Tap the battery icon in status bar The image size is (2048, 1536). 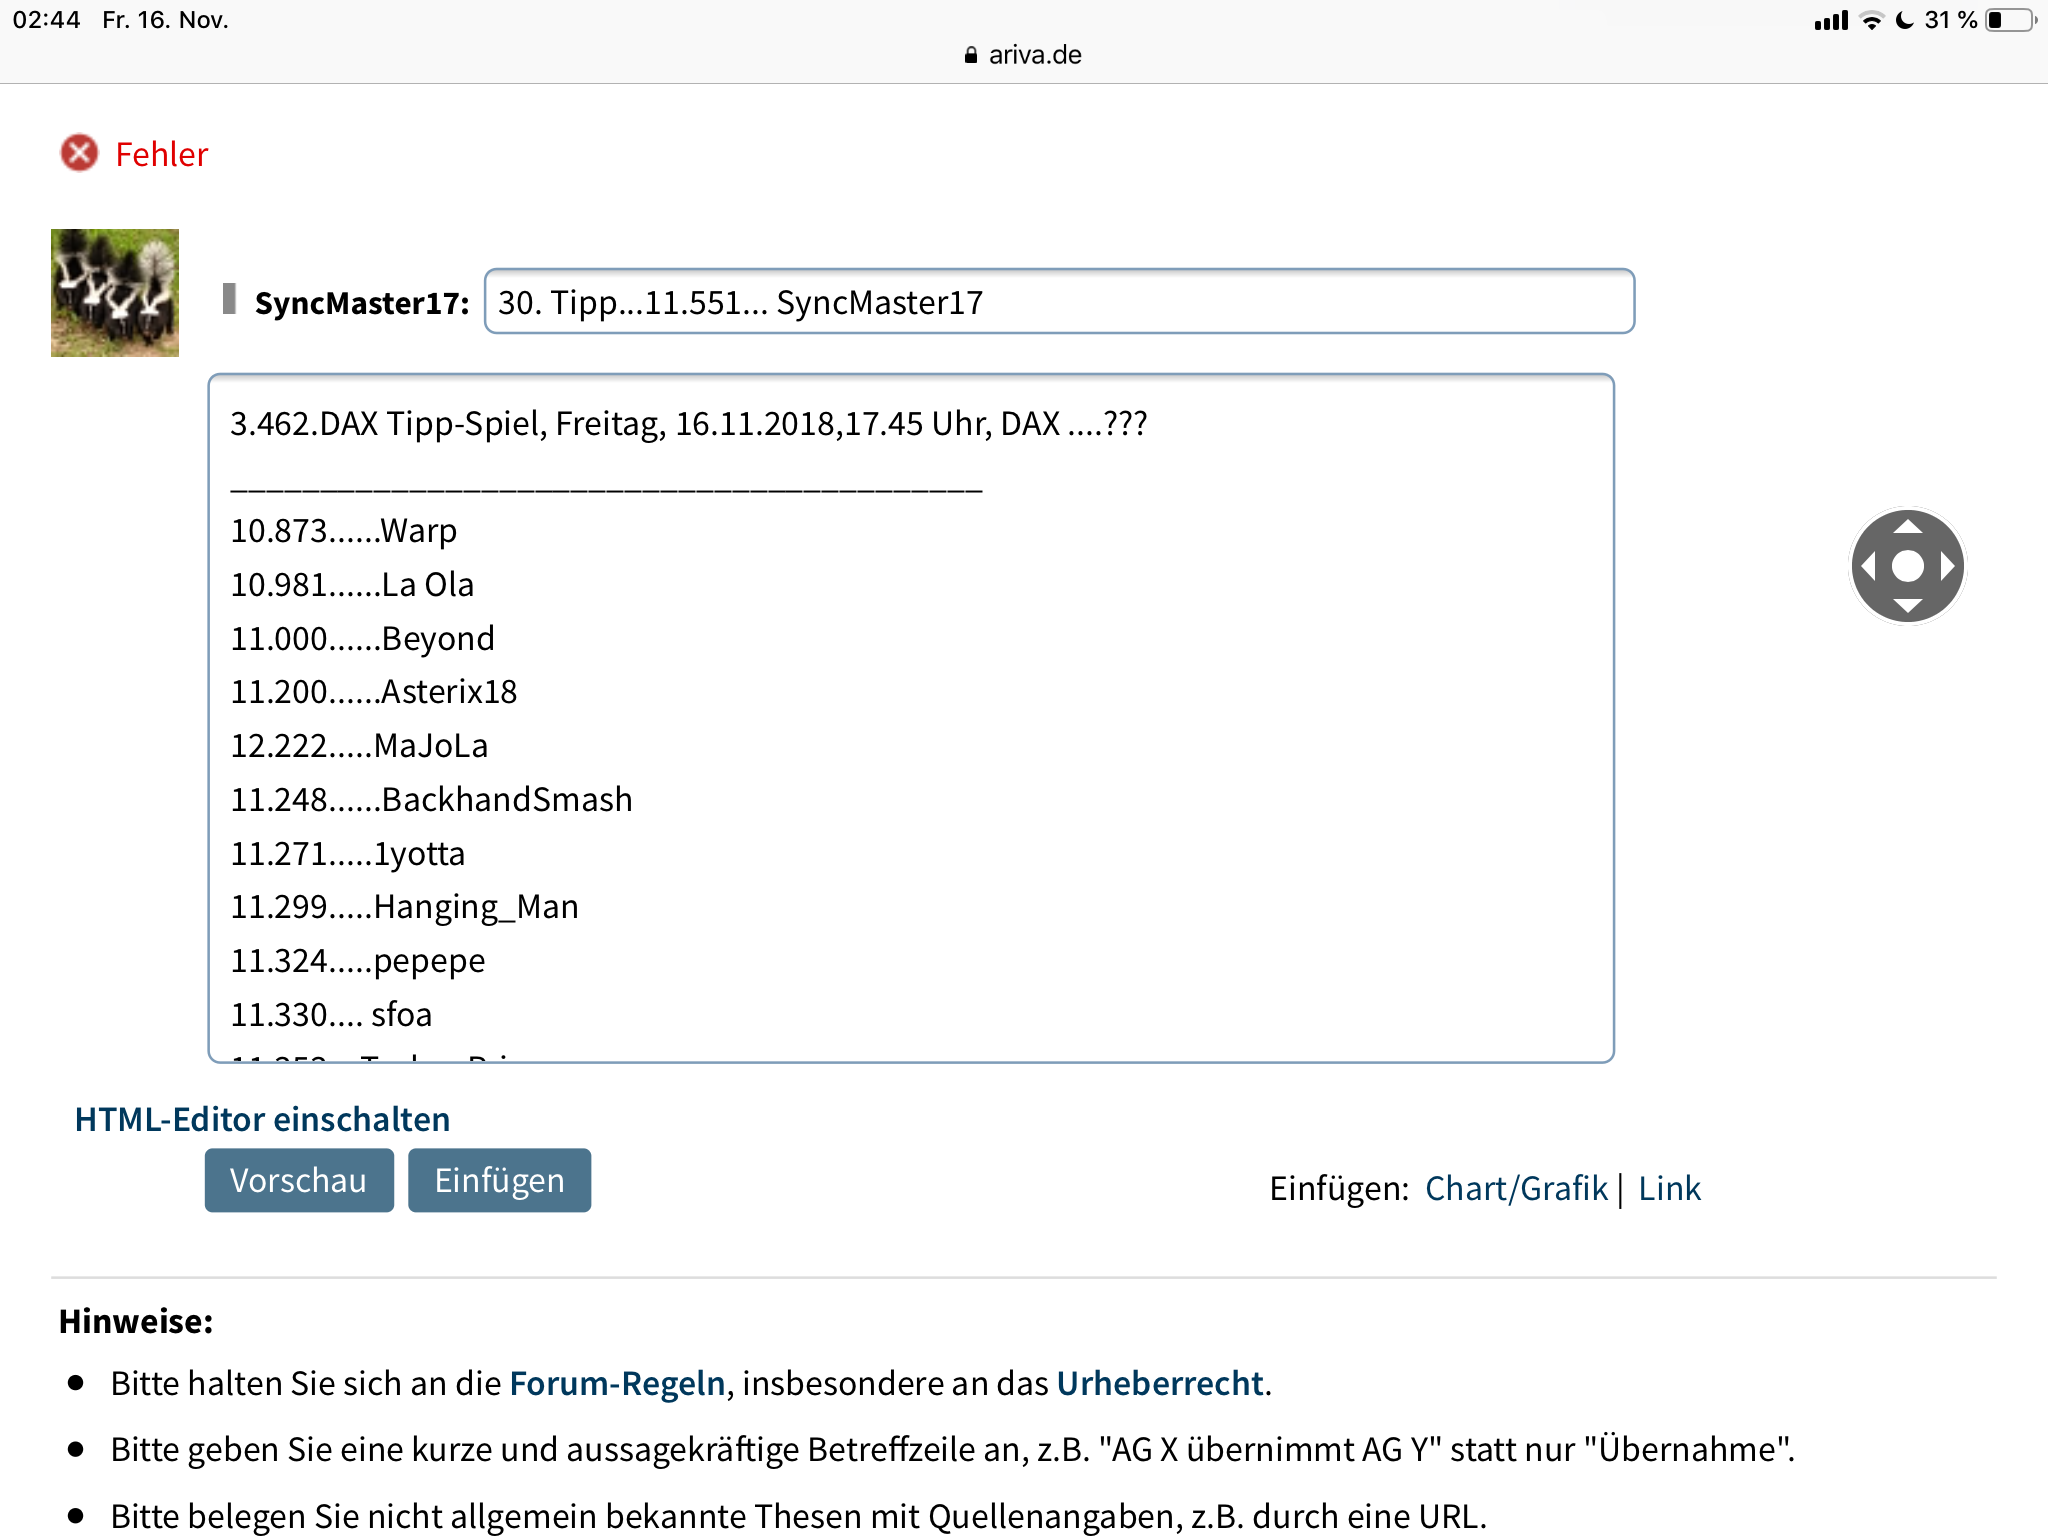pos(2010,20)
